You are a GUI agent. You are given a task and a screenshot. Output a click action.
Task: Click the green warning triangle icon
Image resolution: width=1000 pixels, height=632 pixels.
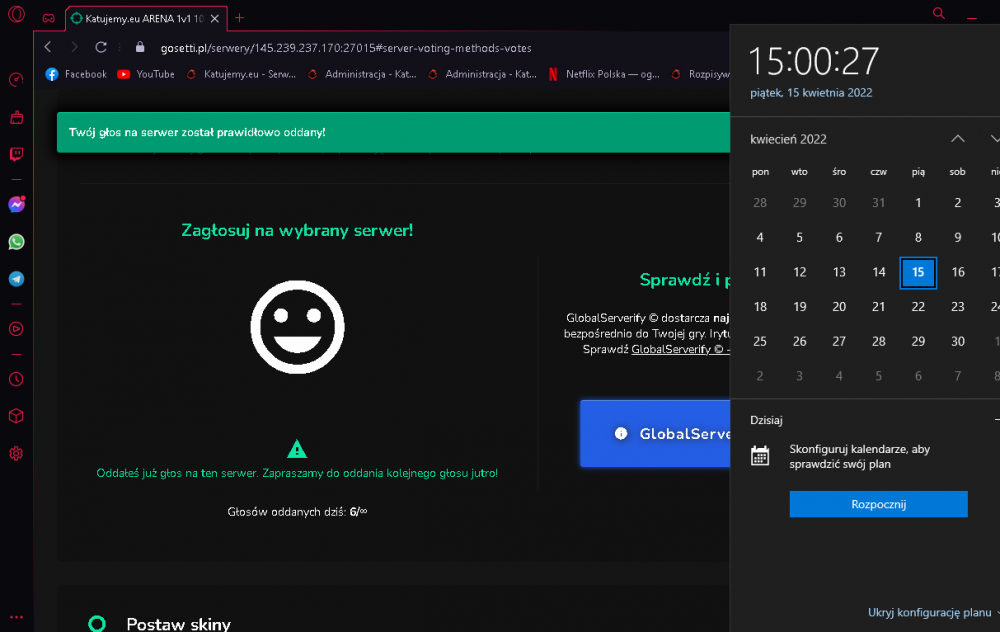point(297,449)
